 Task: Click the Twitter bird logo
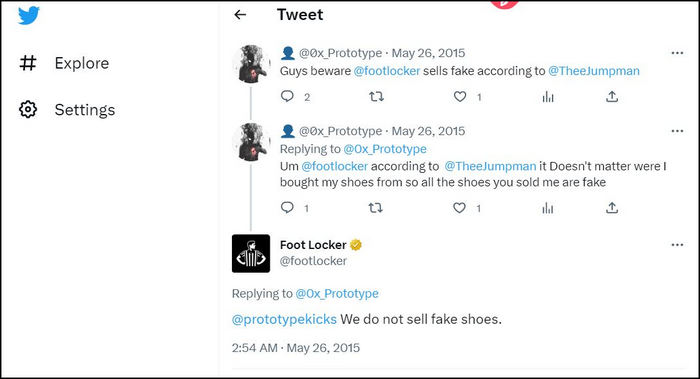(29, 15)
